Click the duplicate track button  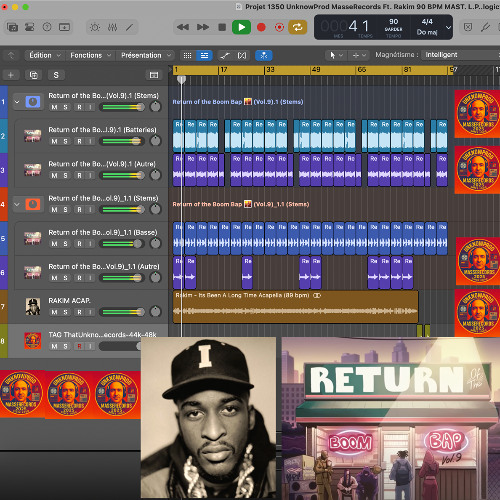point(34,75)
